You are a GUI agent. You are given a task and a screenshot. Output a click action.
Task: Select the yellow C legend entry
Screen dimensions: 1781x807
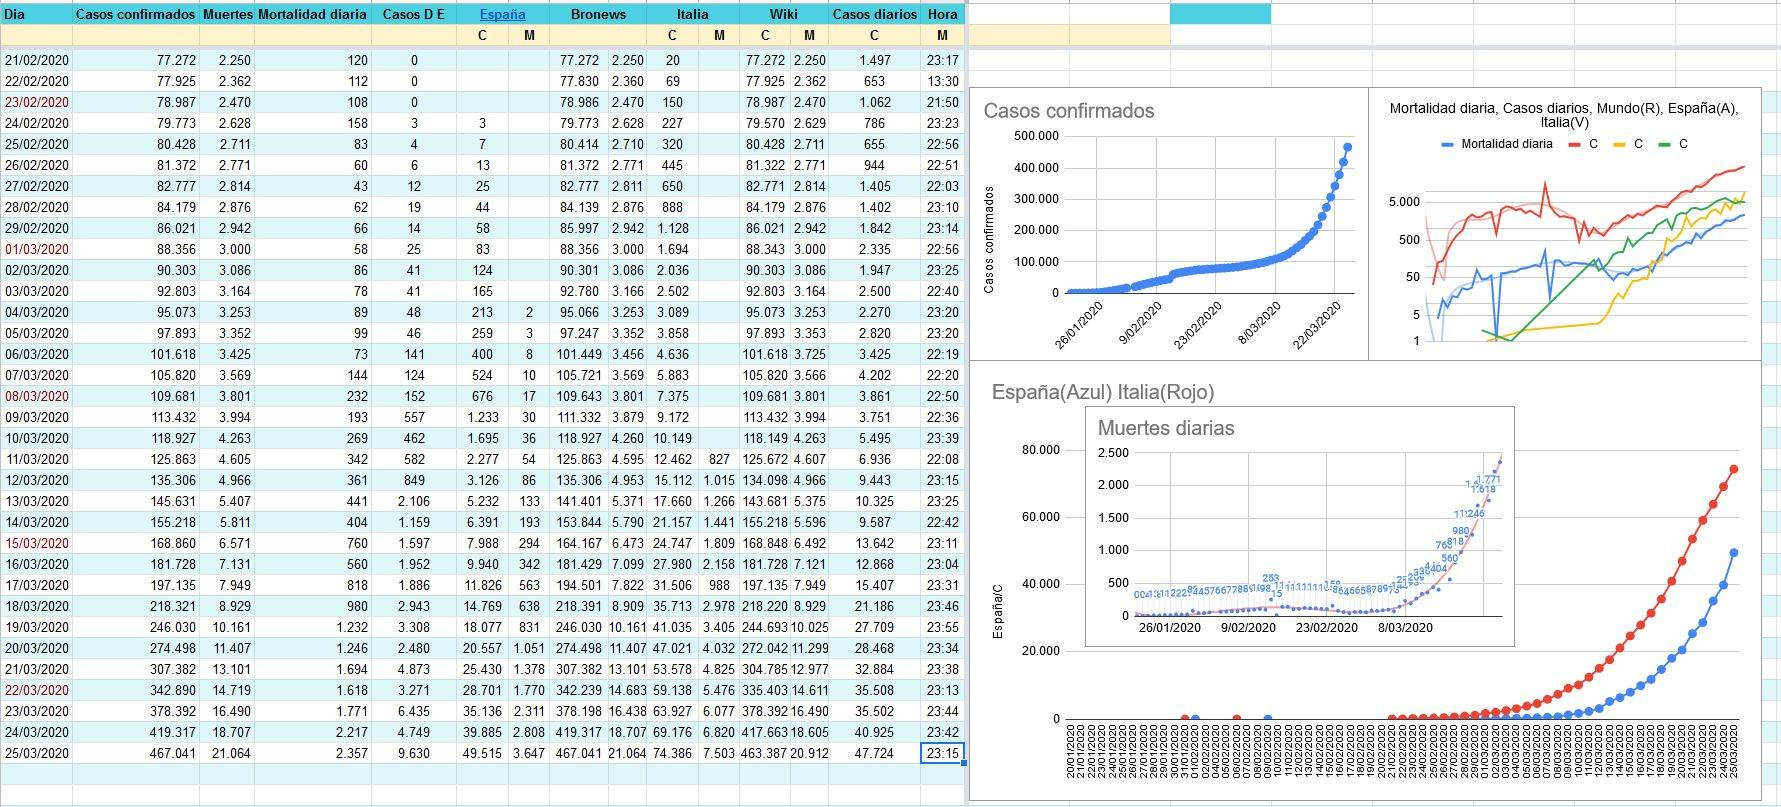(x=1628, y=144)
